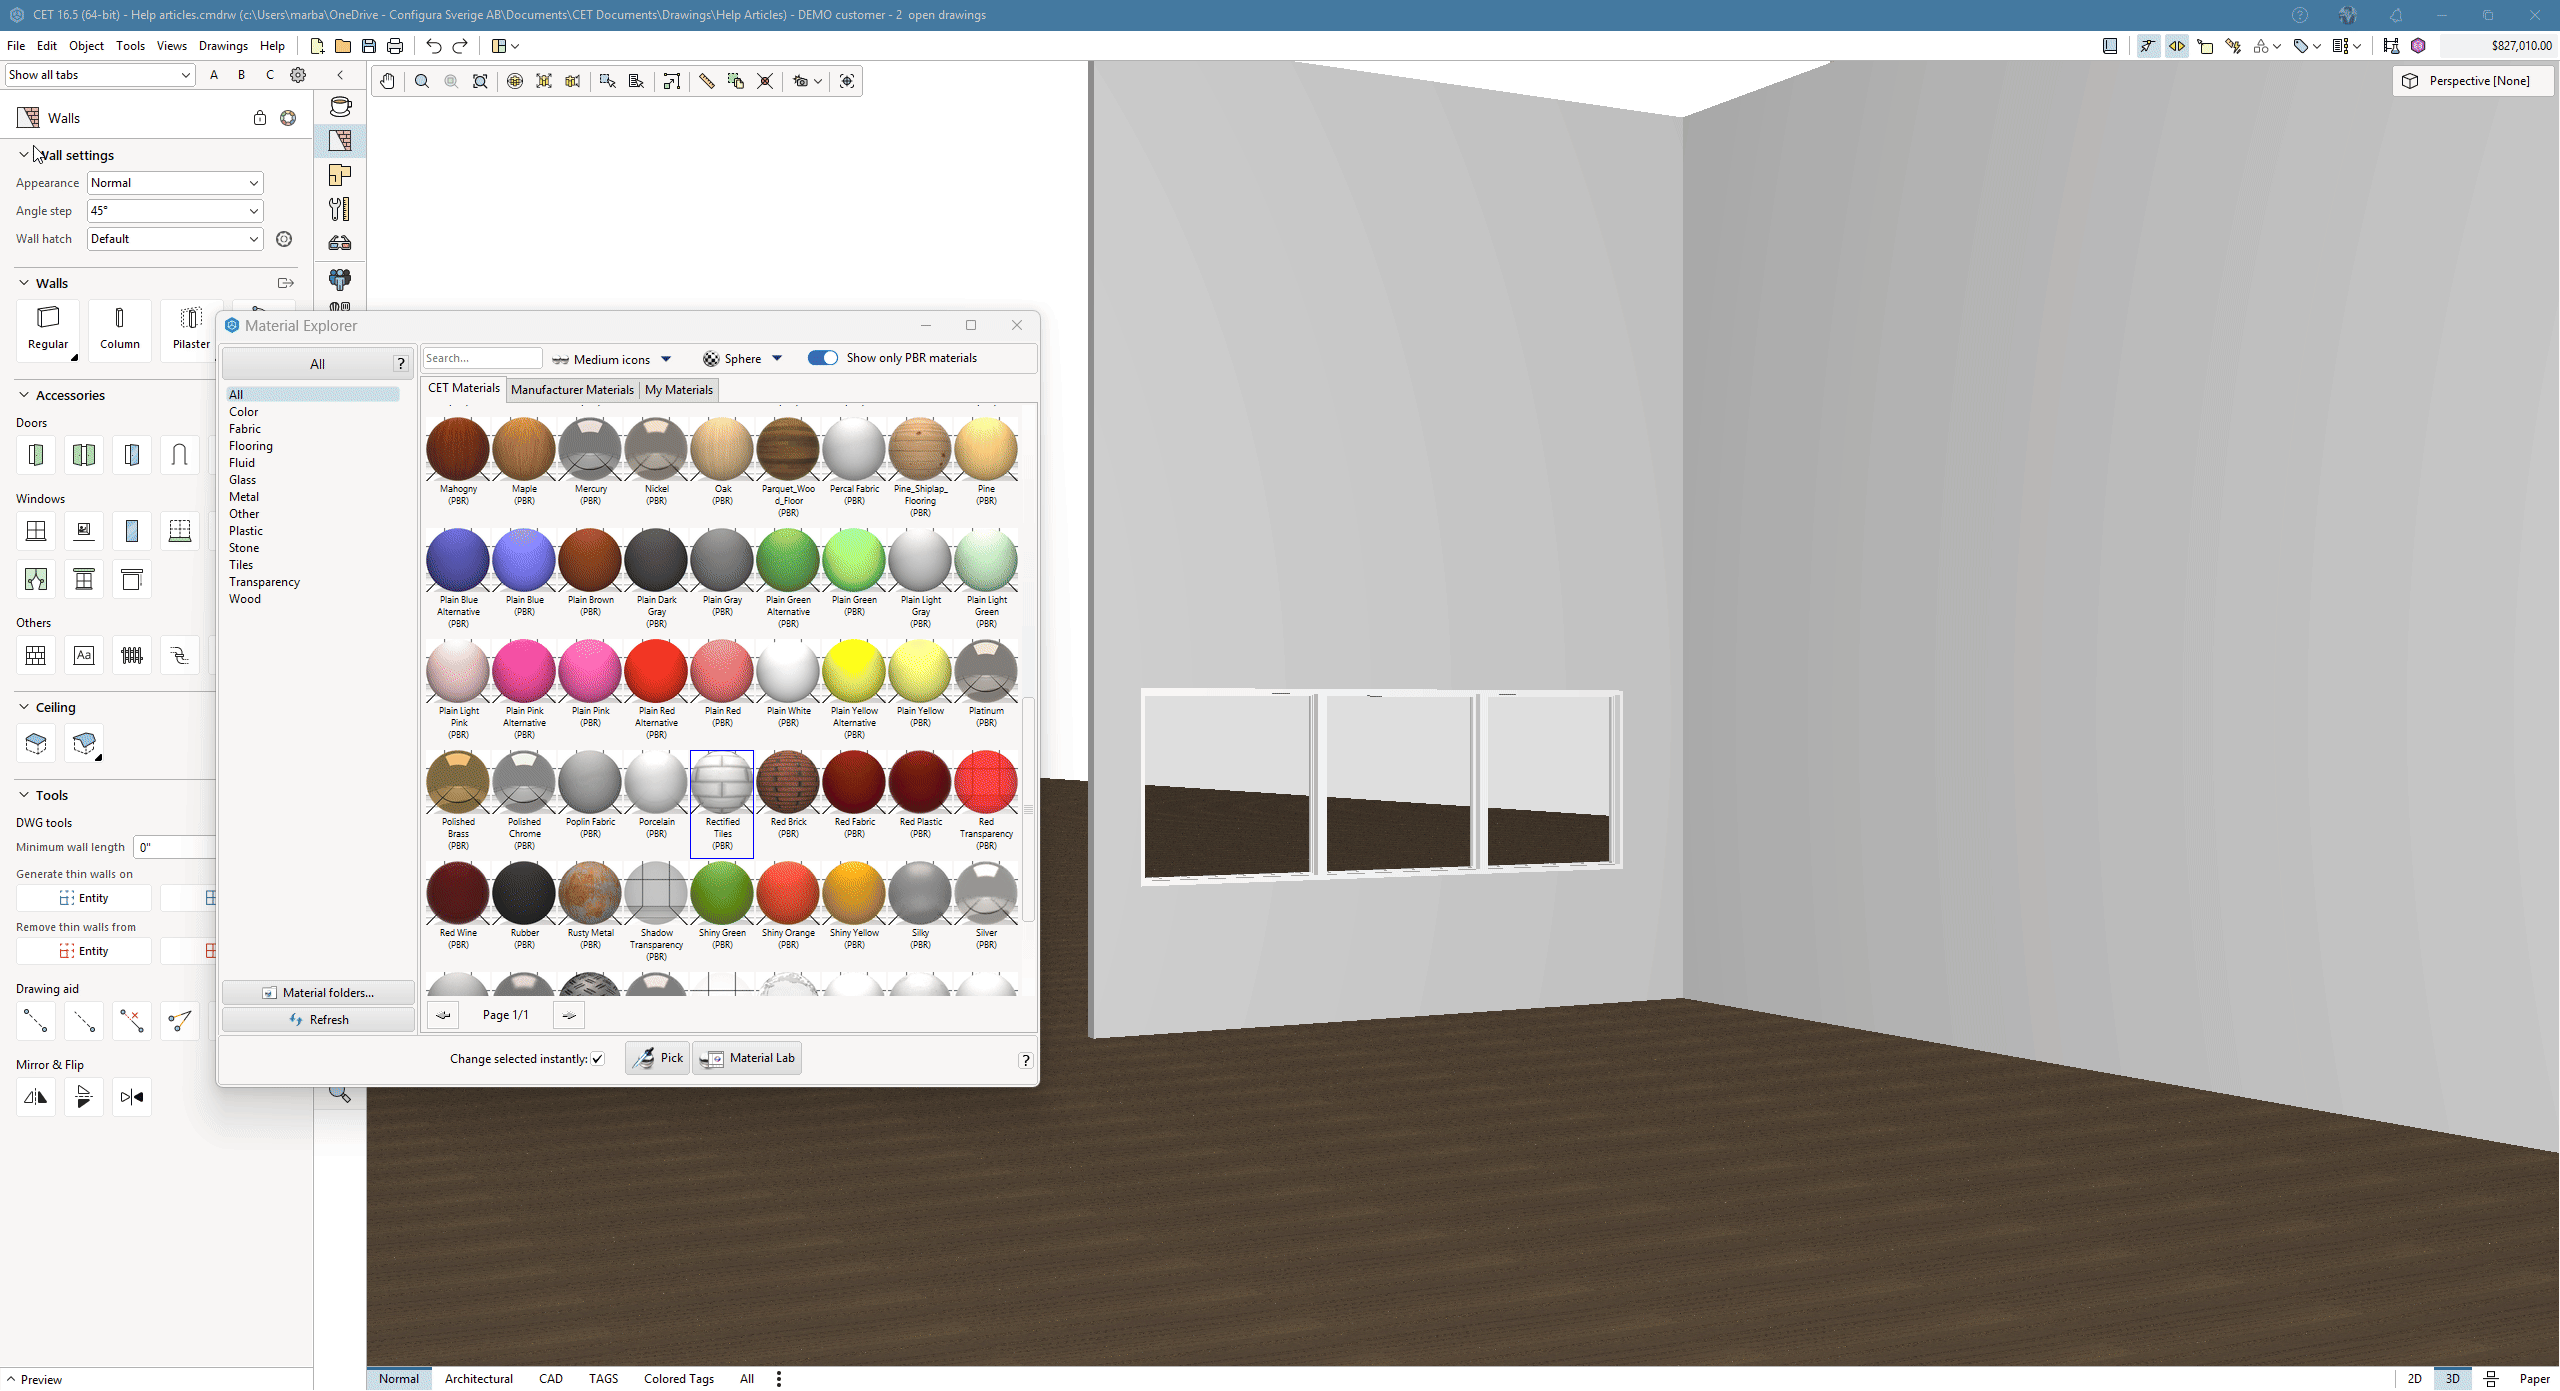Redo the last action
Viewport: 2560px width, 1391px height.
[x=460, y=46]
